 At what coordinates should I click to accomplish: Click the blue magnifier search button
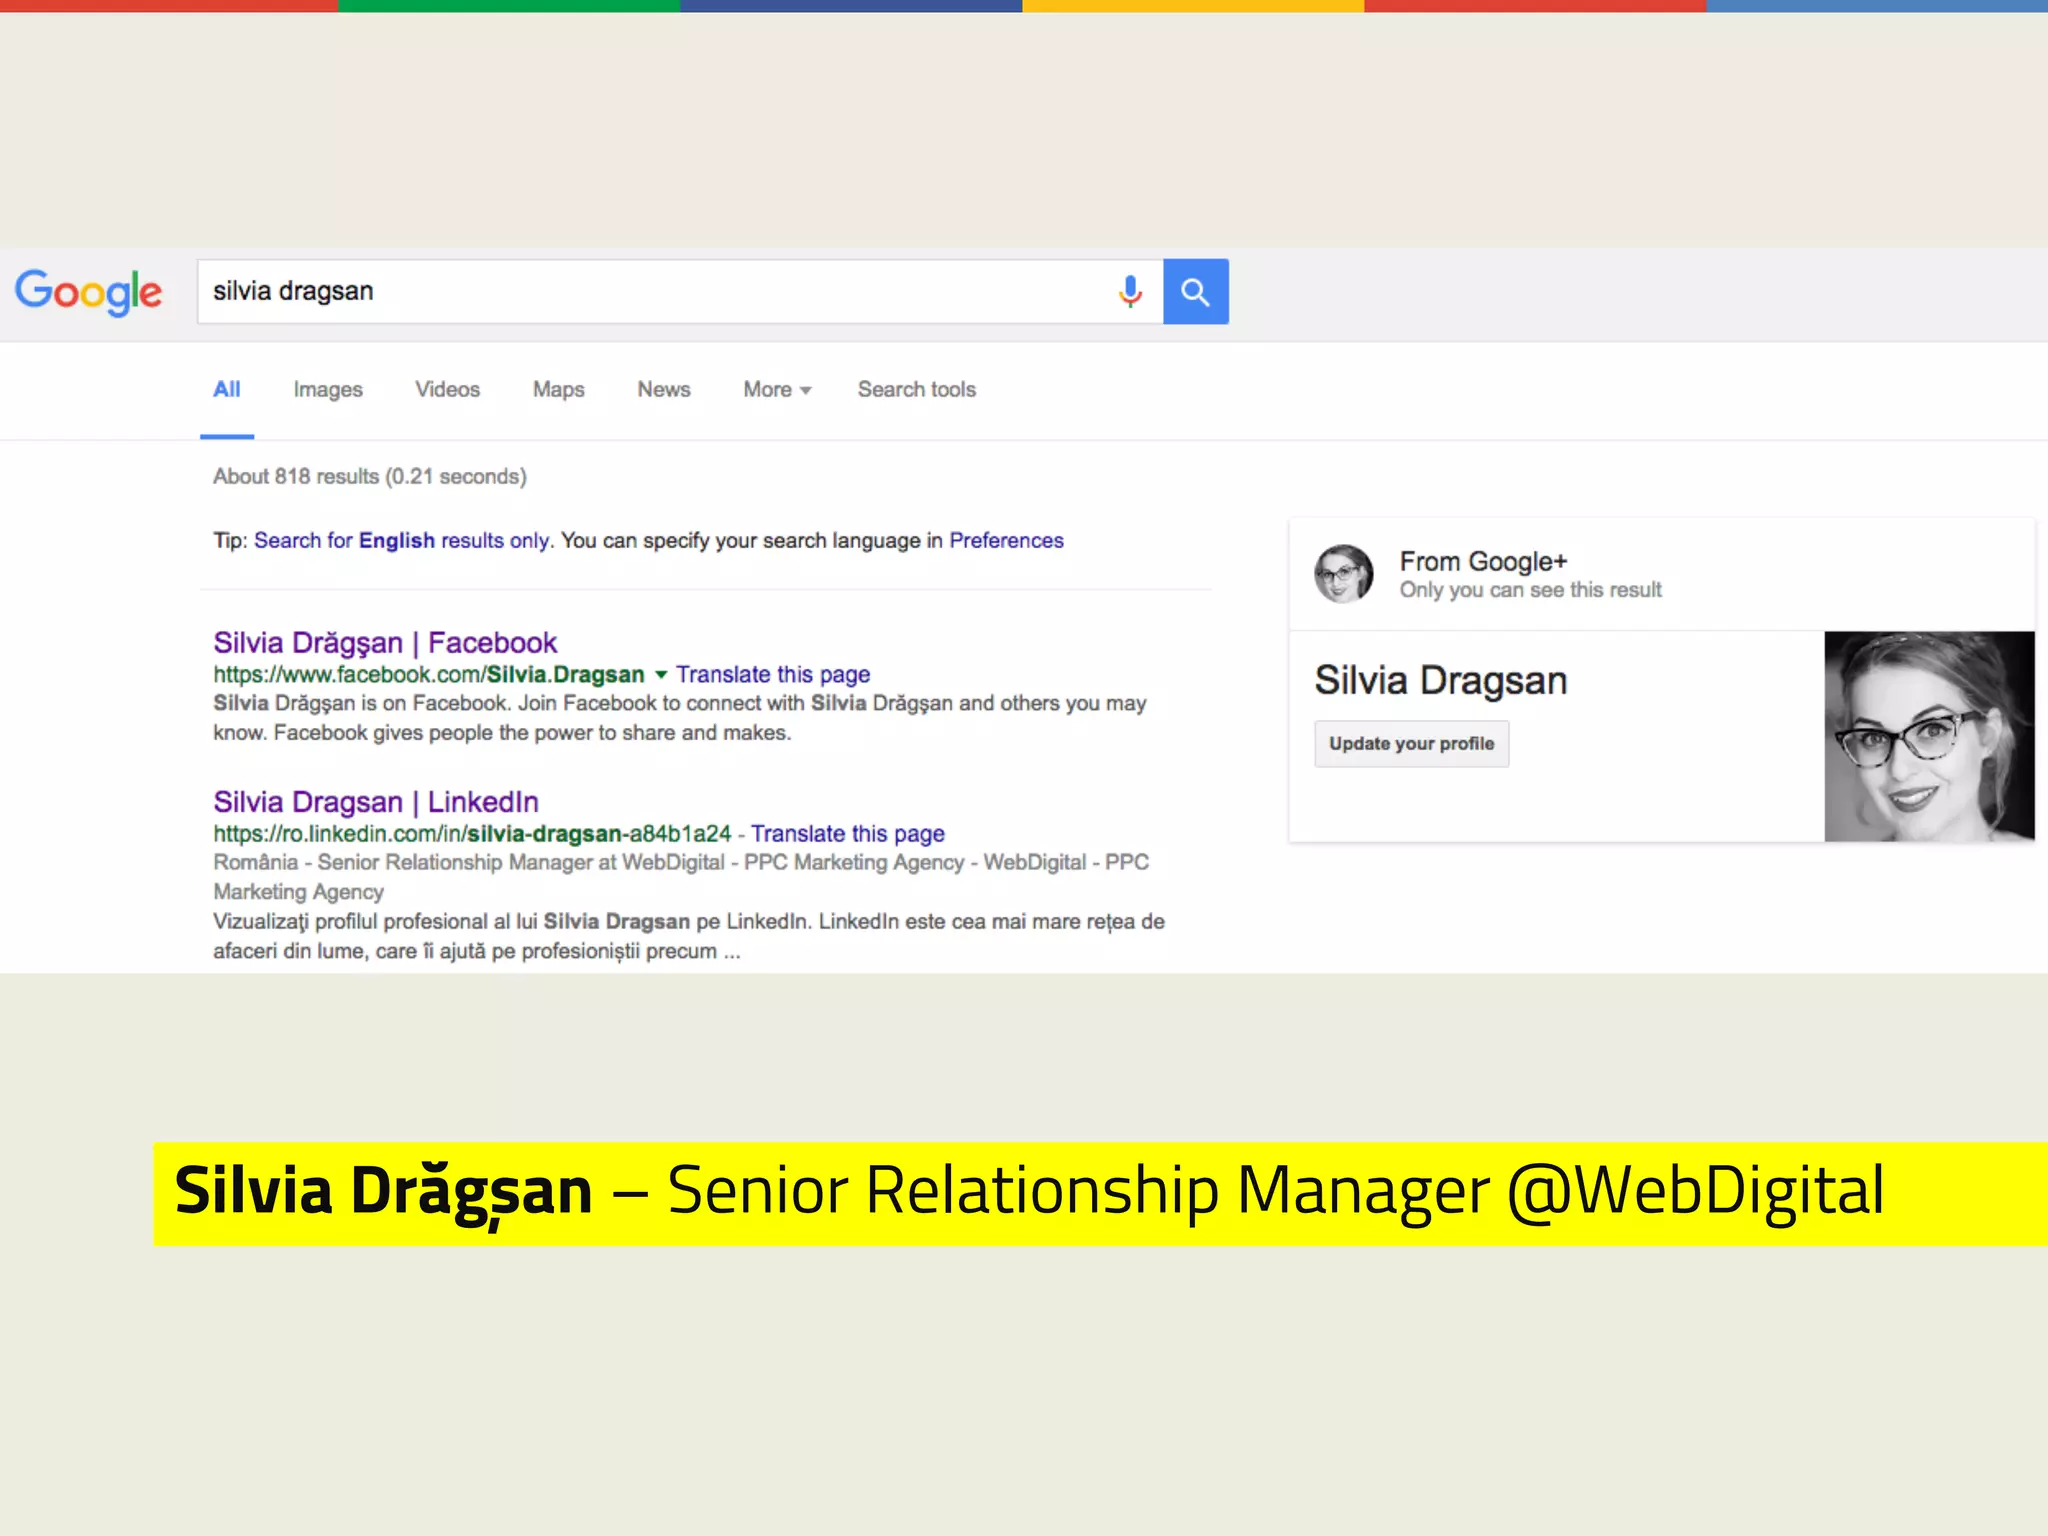(1196, 292)
